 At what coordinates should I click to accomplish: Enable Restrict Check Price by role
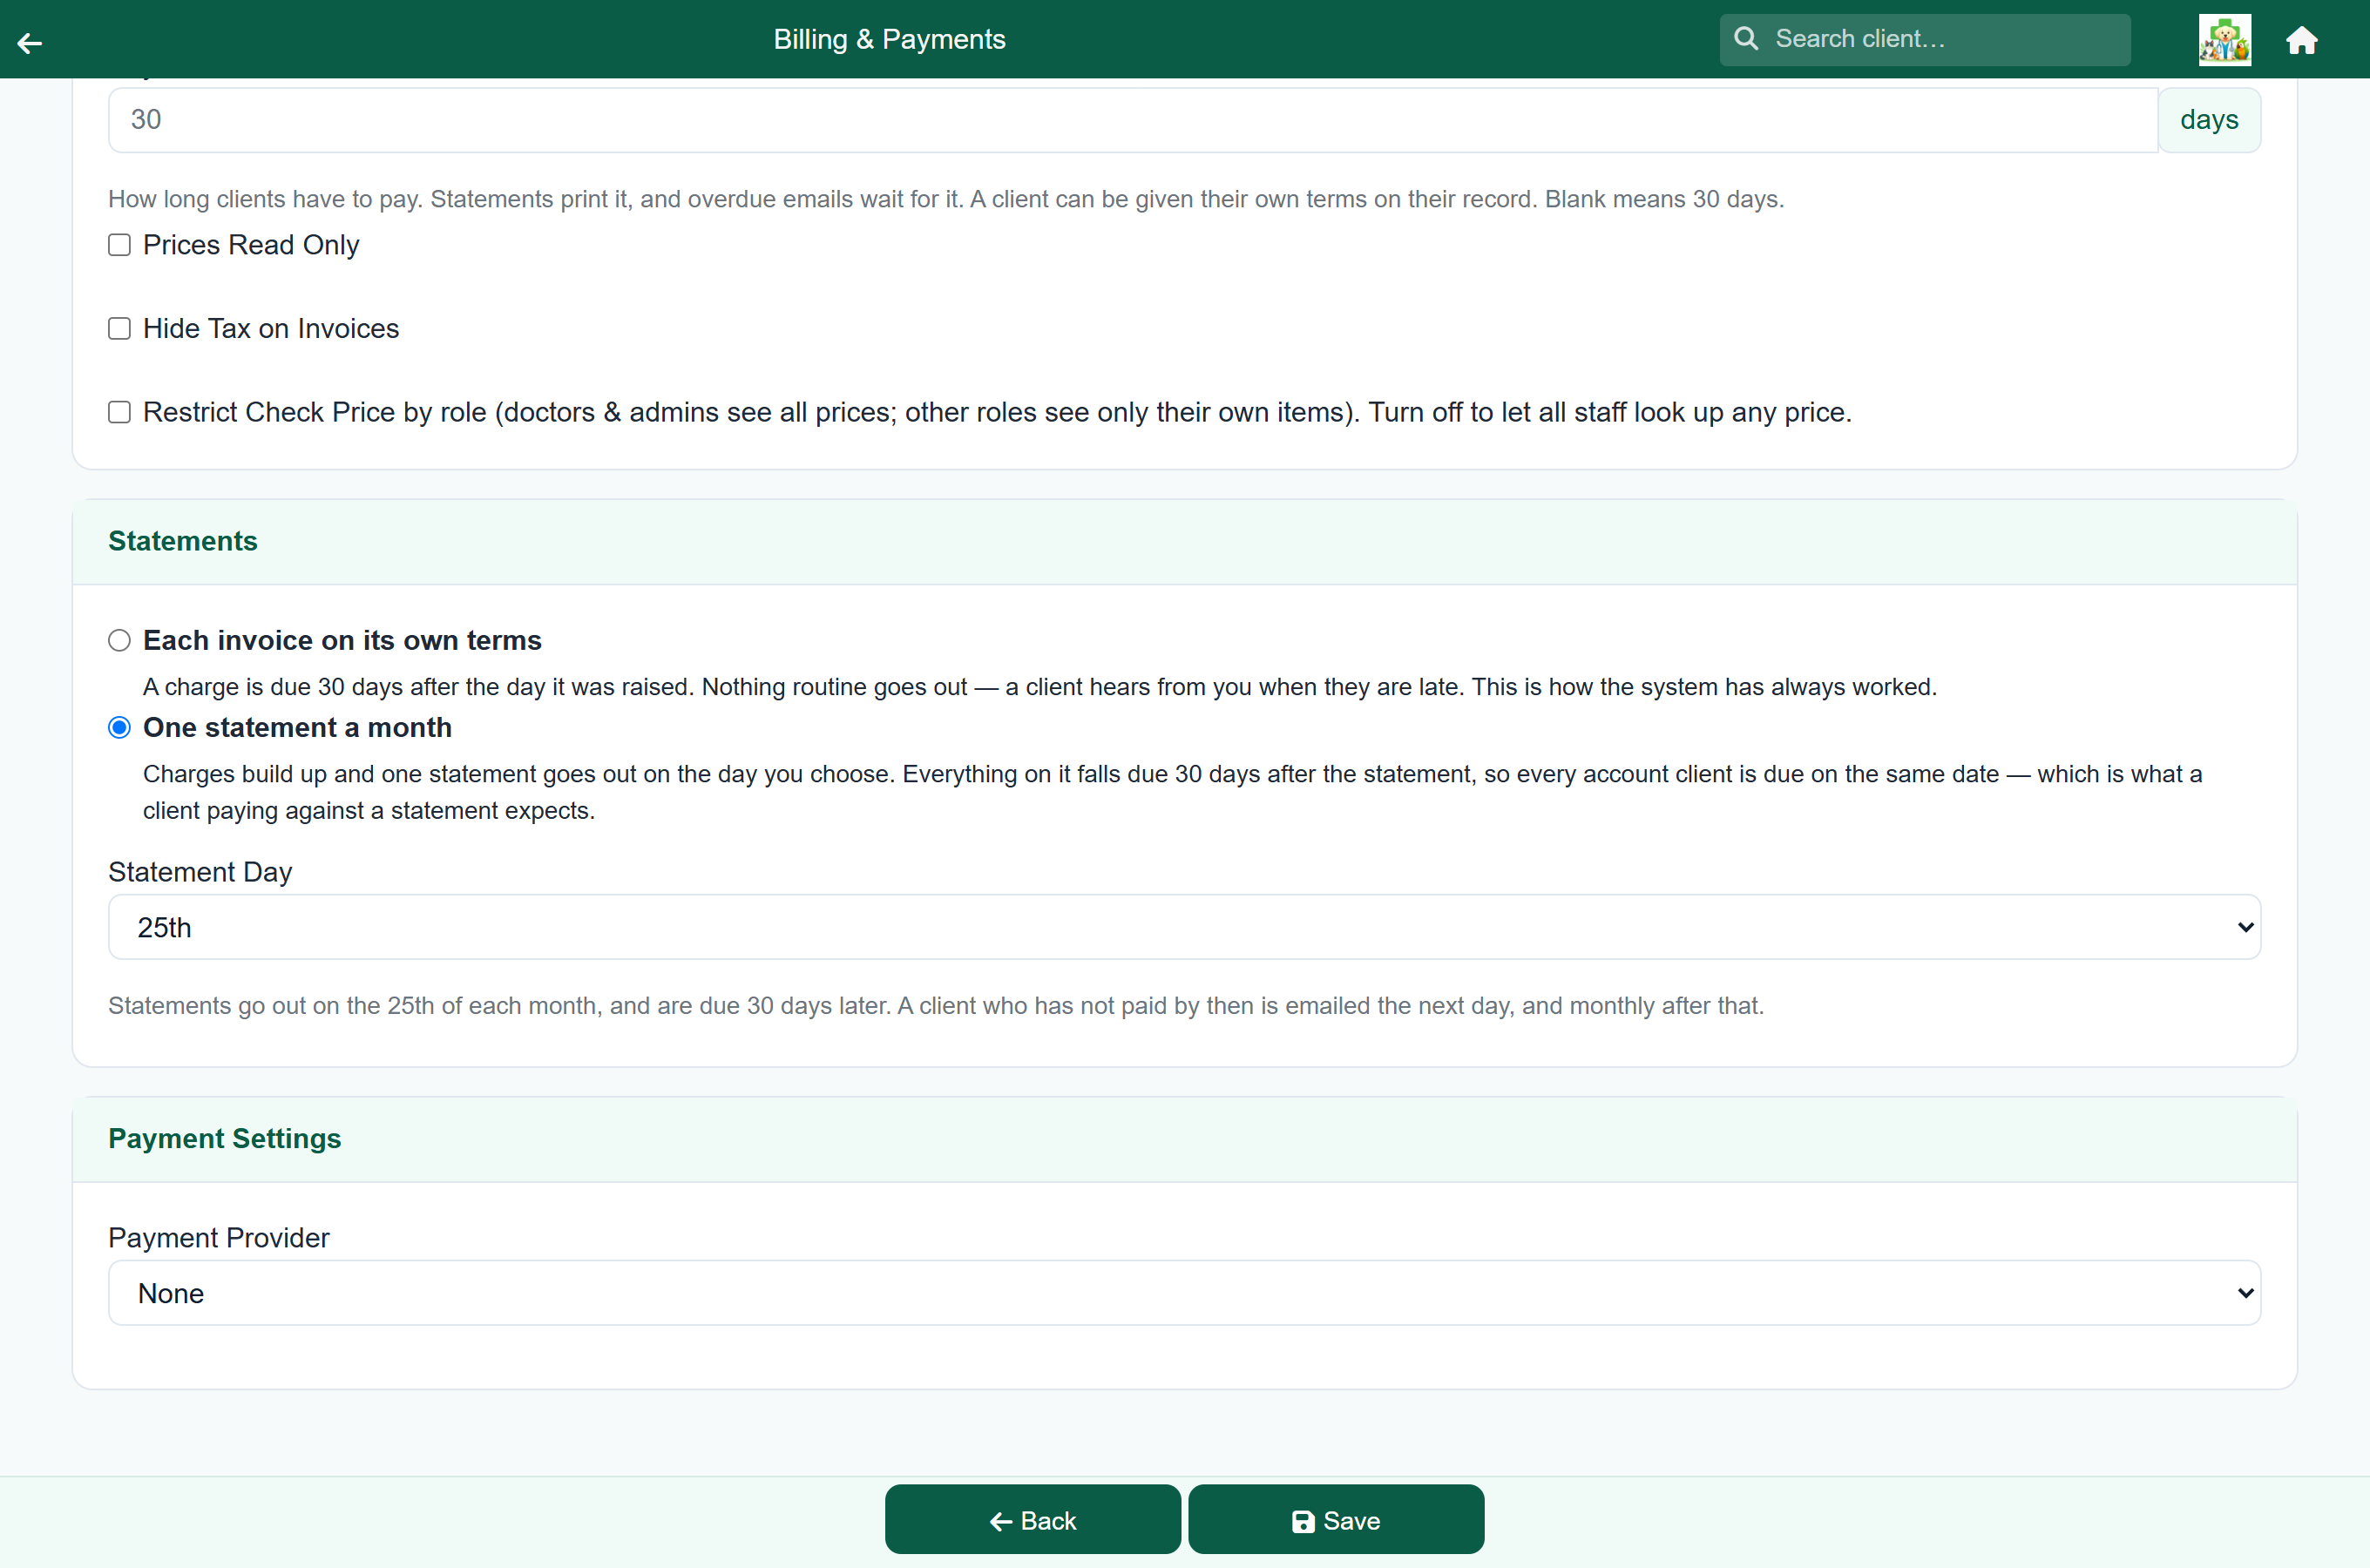(x=119, y=412)
